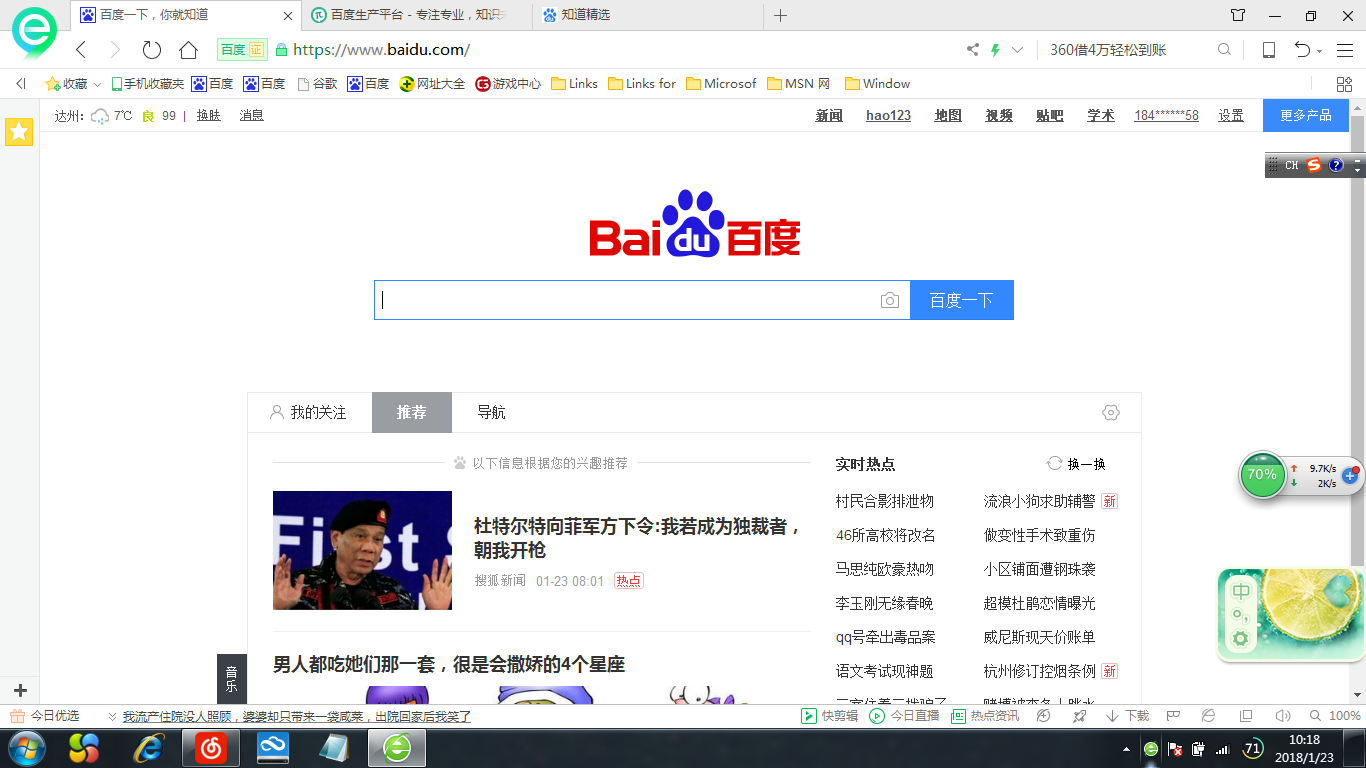
Task: Open the NetEase Cloud Music taskbar icon
Action: point(210,748)
